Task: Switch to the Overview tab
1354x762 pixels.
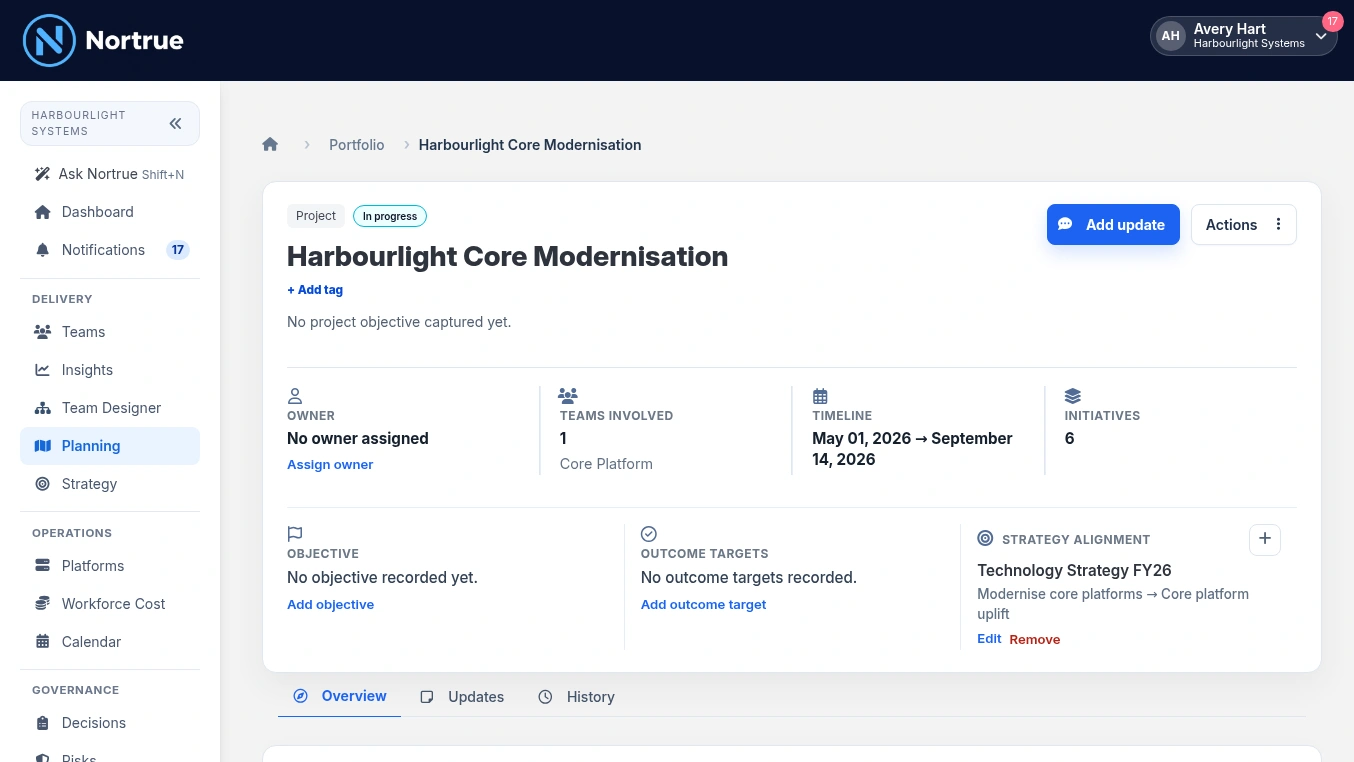Action: (340, 696)
